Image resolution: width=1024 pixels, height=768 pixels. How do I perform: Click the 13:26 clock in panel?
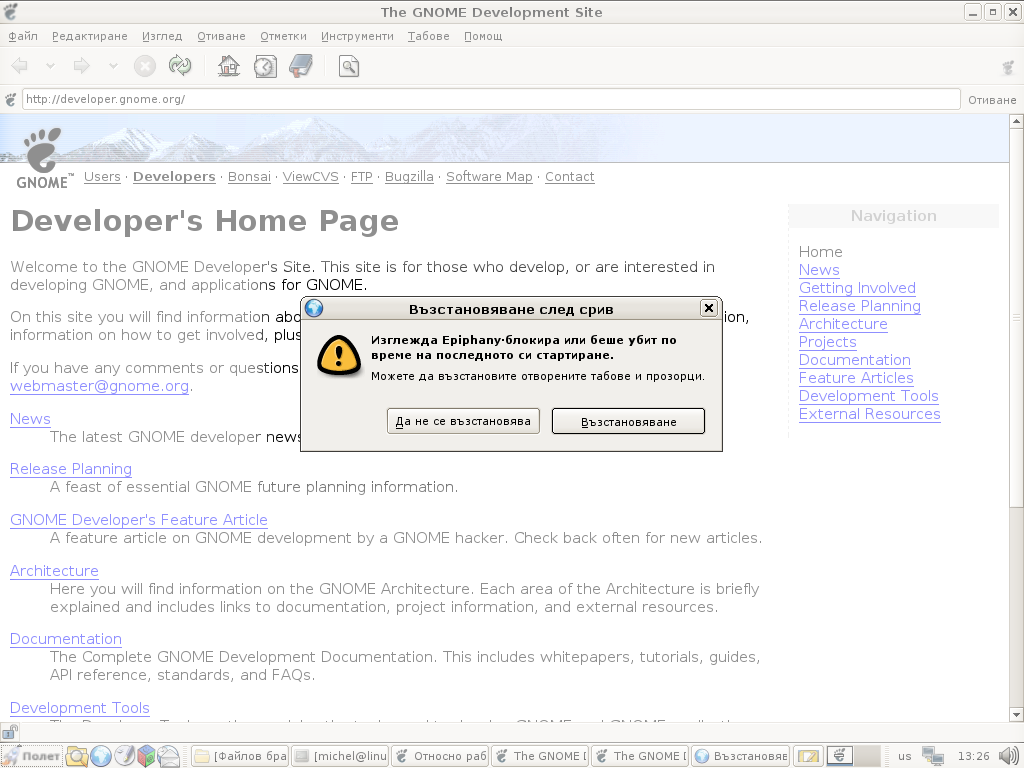(973, 756)
